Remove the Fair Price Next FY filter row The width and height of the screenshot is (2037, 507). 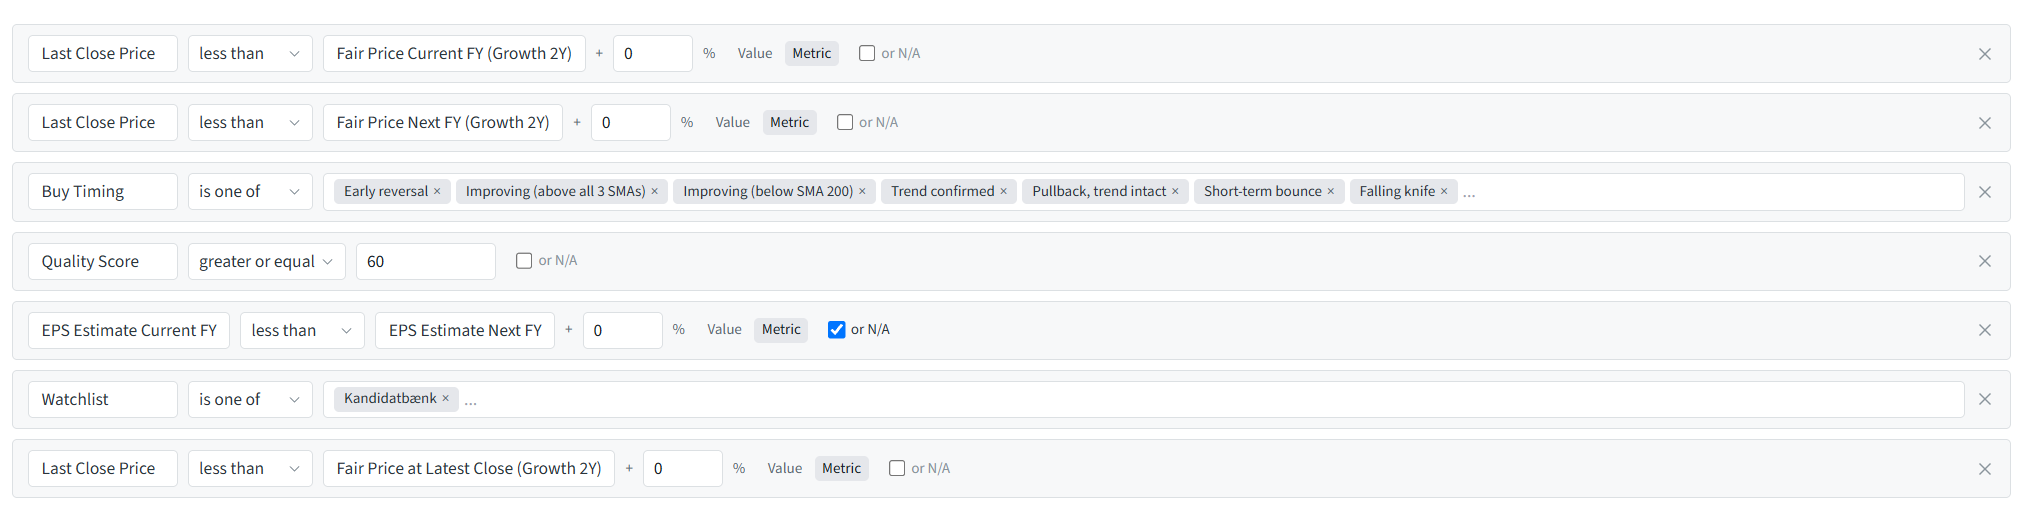point(1984,123)
